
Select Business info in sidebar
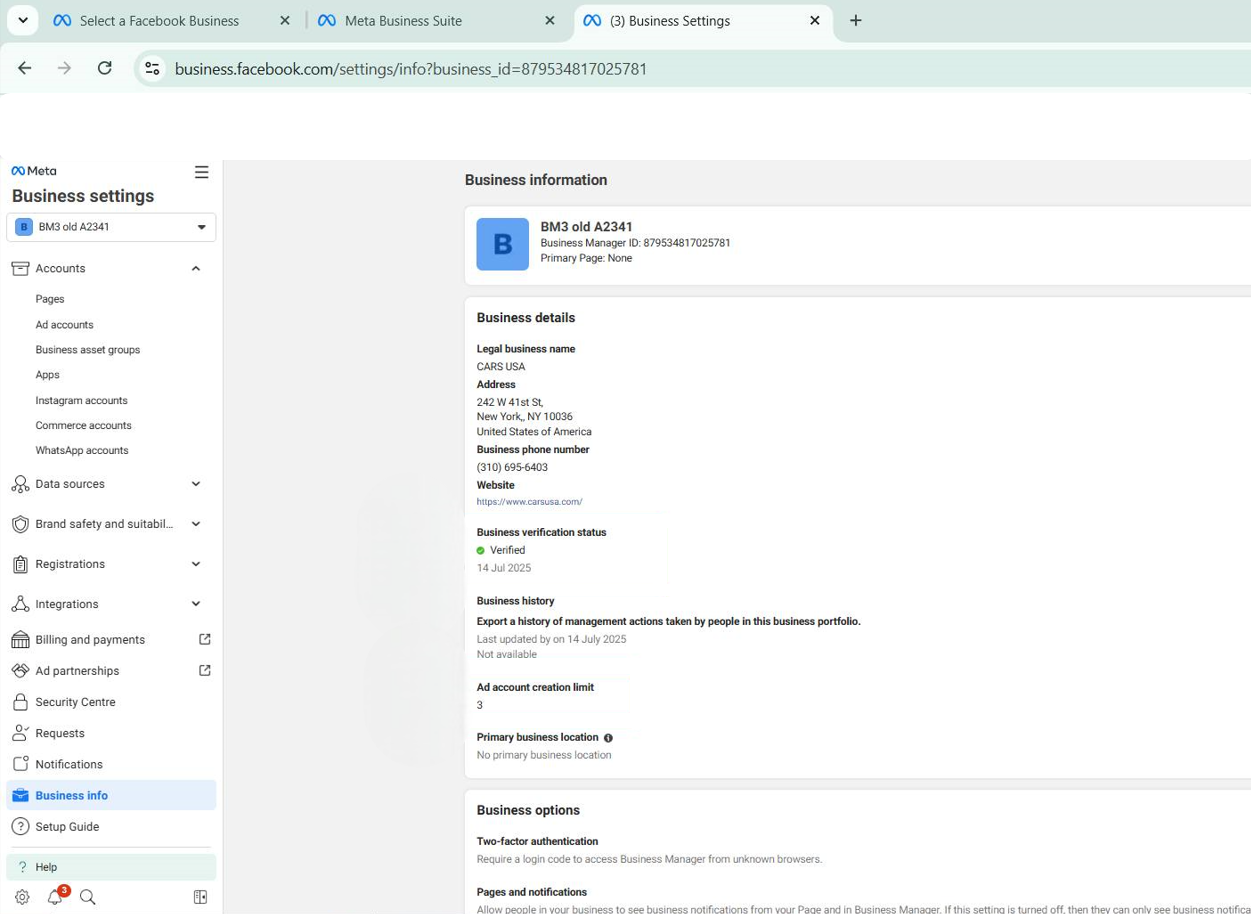[x=111, y=795]
